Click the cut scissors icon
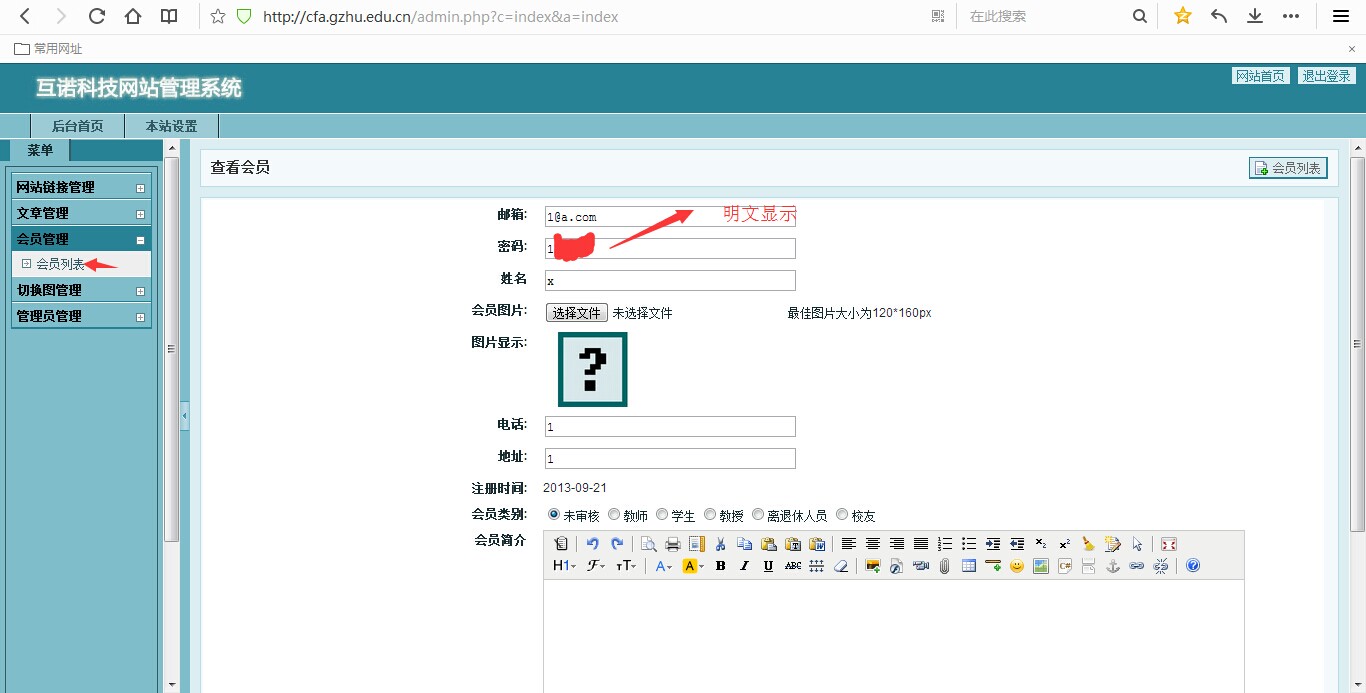Image resolution: width=1366 pixels, height=693 pixels. (721, 544)
